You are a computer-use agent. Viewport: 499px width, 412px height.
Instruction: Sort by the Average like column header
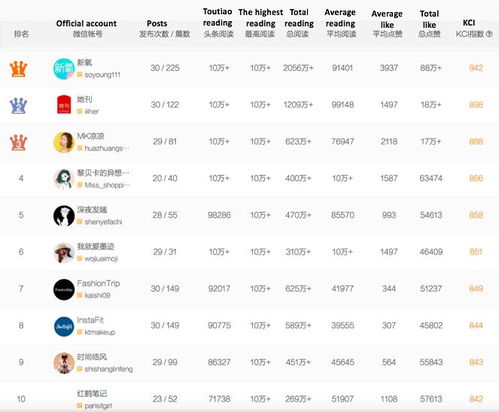pyautogui.click(x=387, y=19)
